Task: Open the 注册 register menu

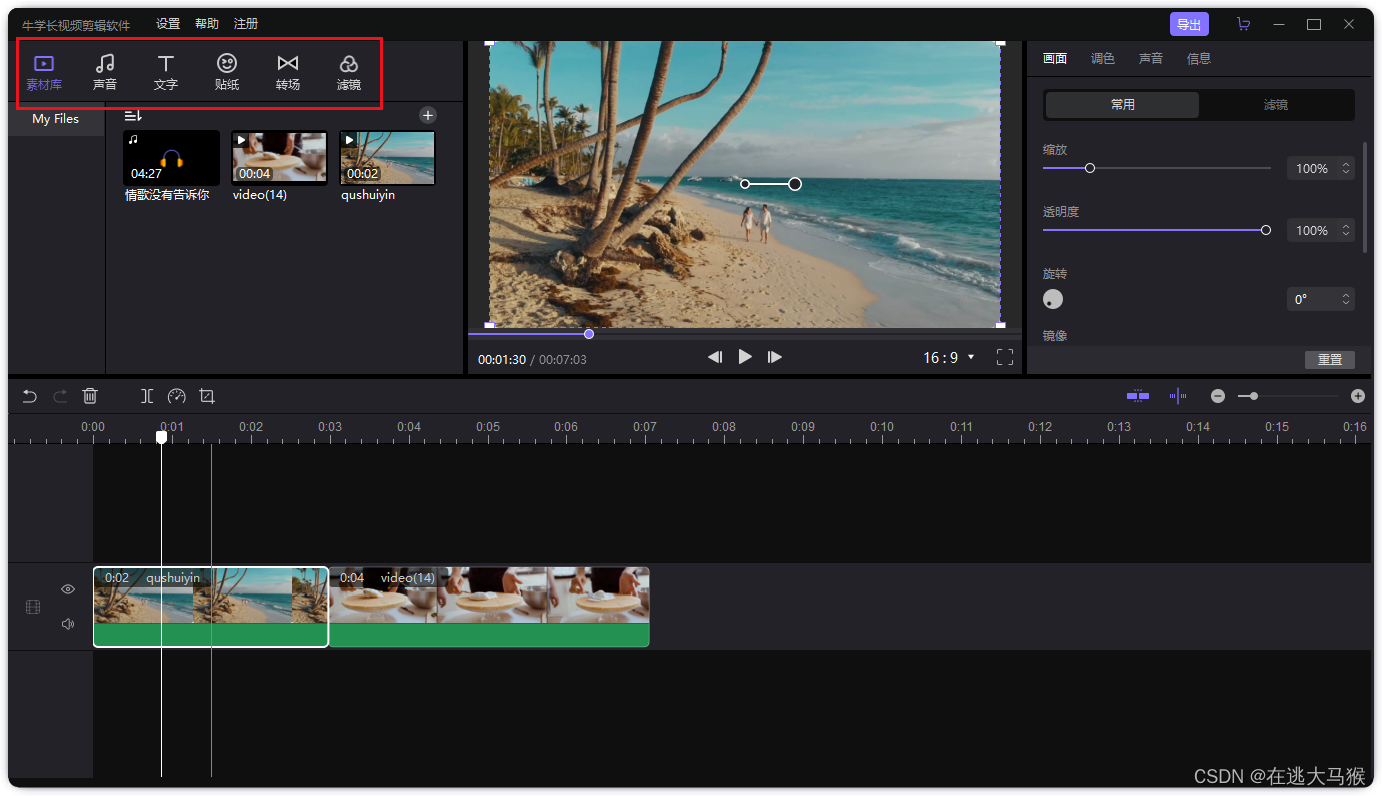Action: [x=246, y=24]
